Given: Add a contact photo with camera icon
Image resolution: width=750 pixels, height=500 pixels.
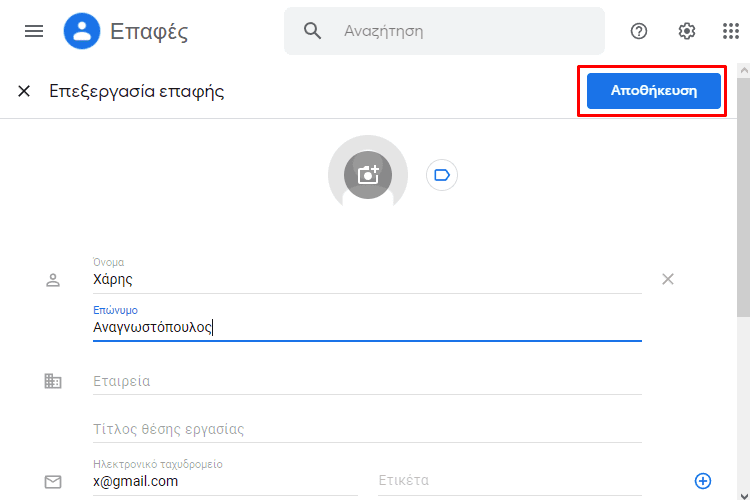Looking at the screenshot, I should 368,175.
